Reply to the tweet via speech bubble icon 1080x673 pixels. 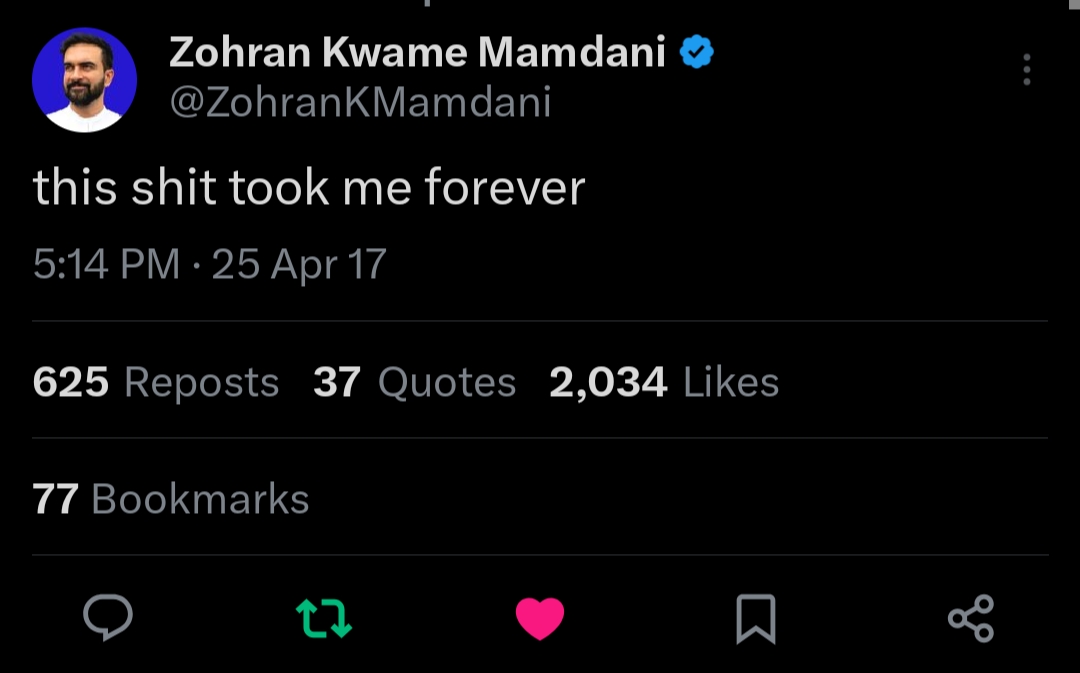[x=108, y=617]
